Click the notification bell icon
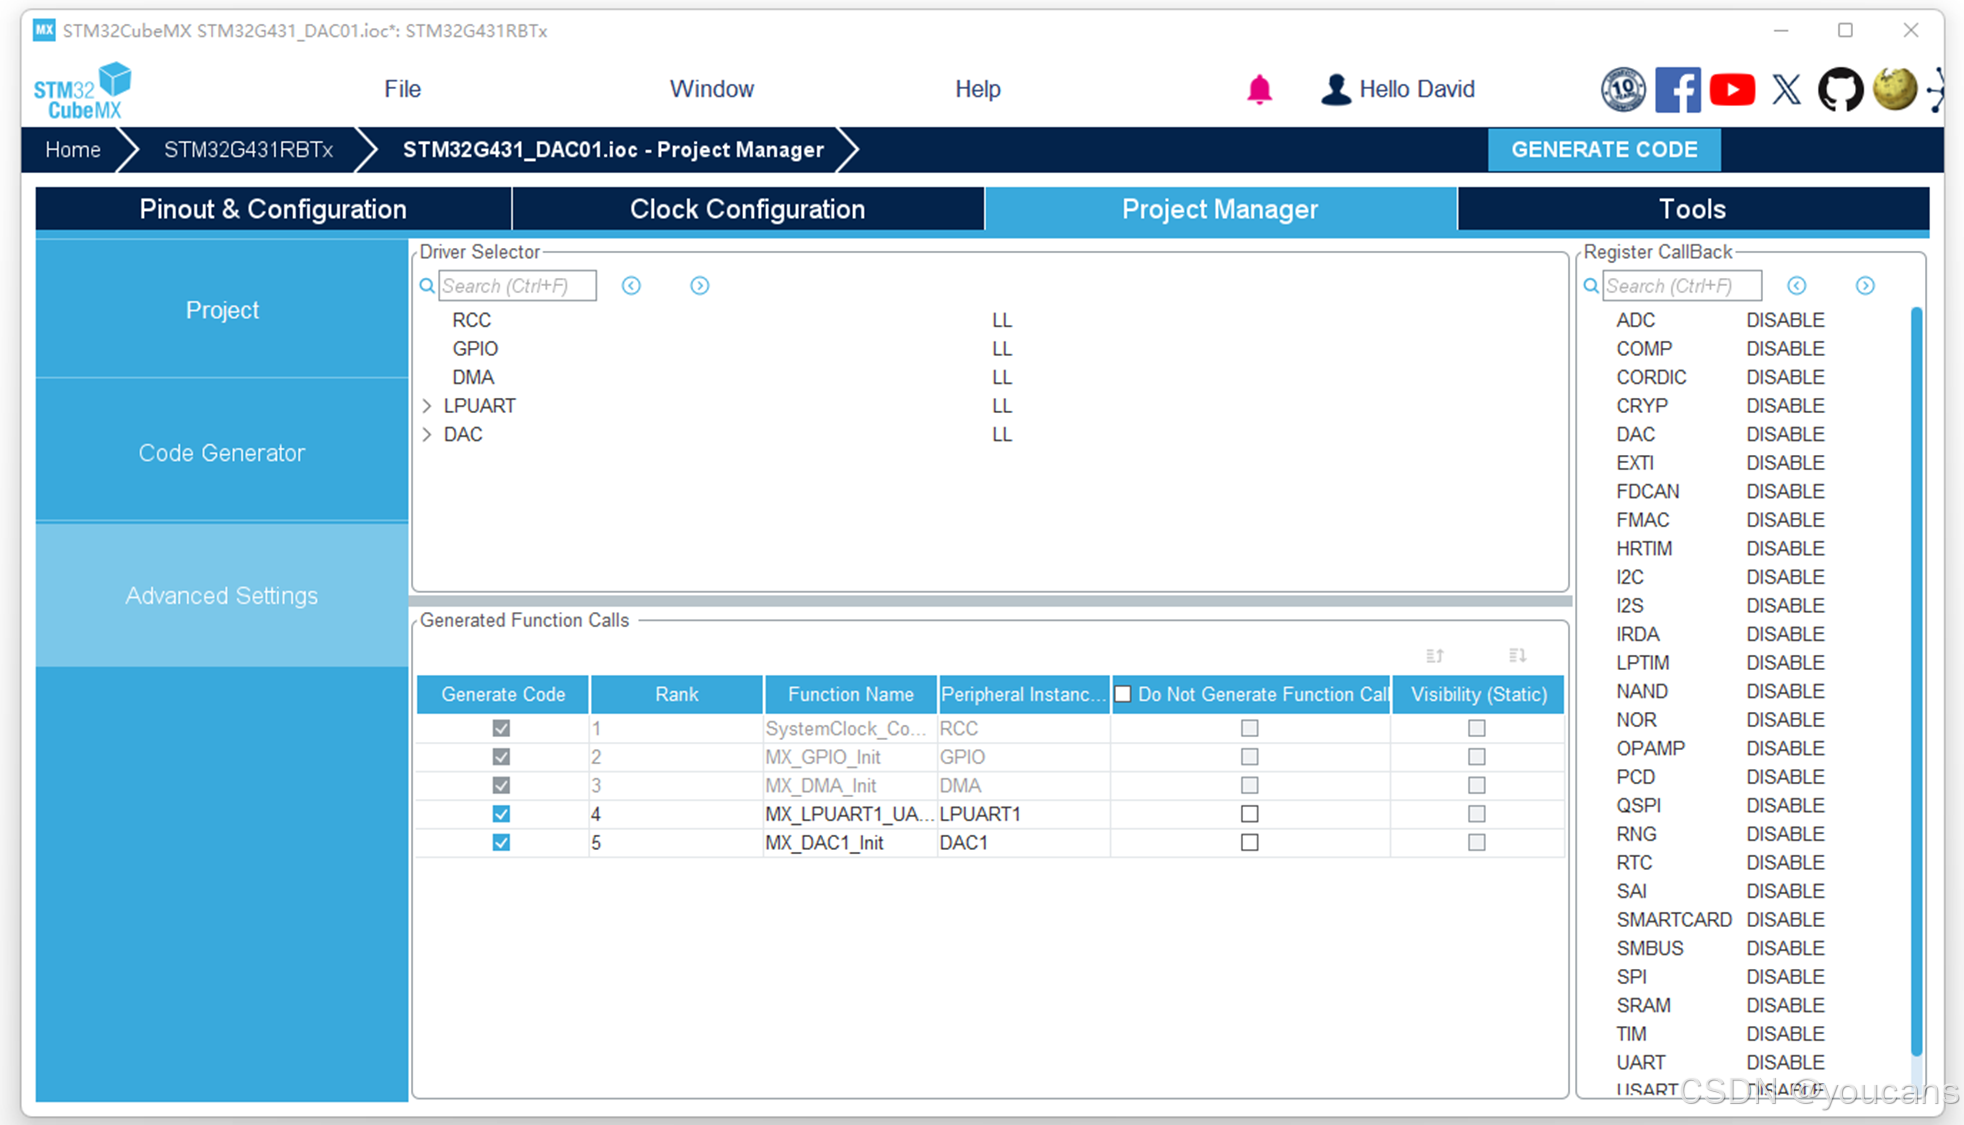This screenshot has height=1125, width=1964. coord(1259,90)
